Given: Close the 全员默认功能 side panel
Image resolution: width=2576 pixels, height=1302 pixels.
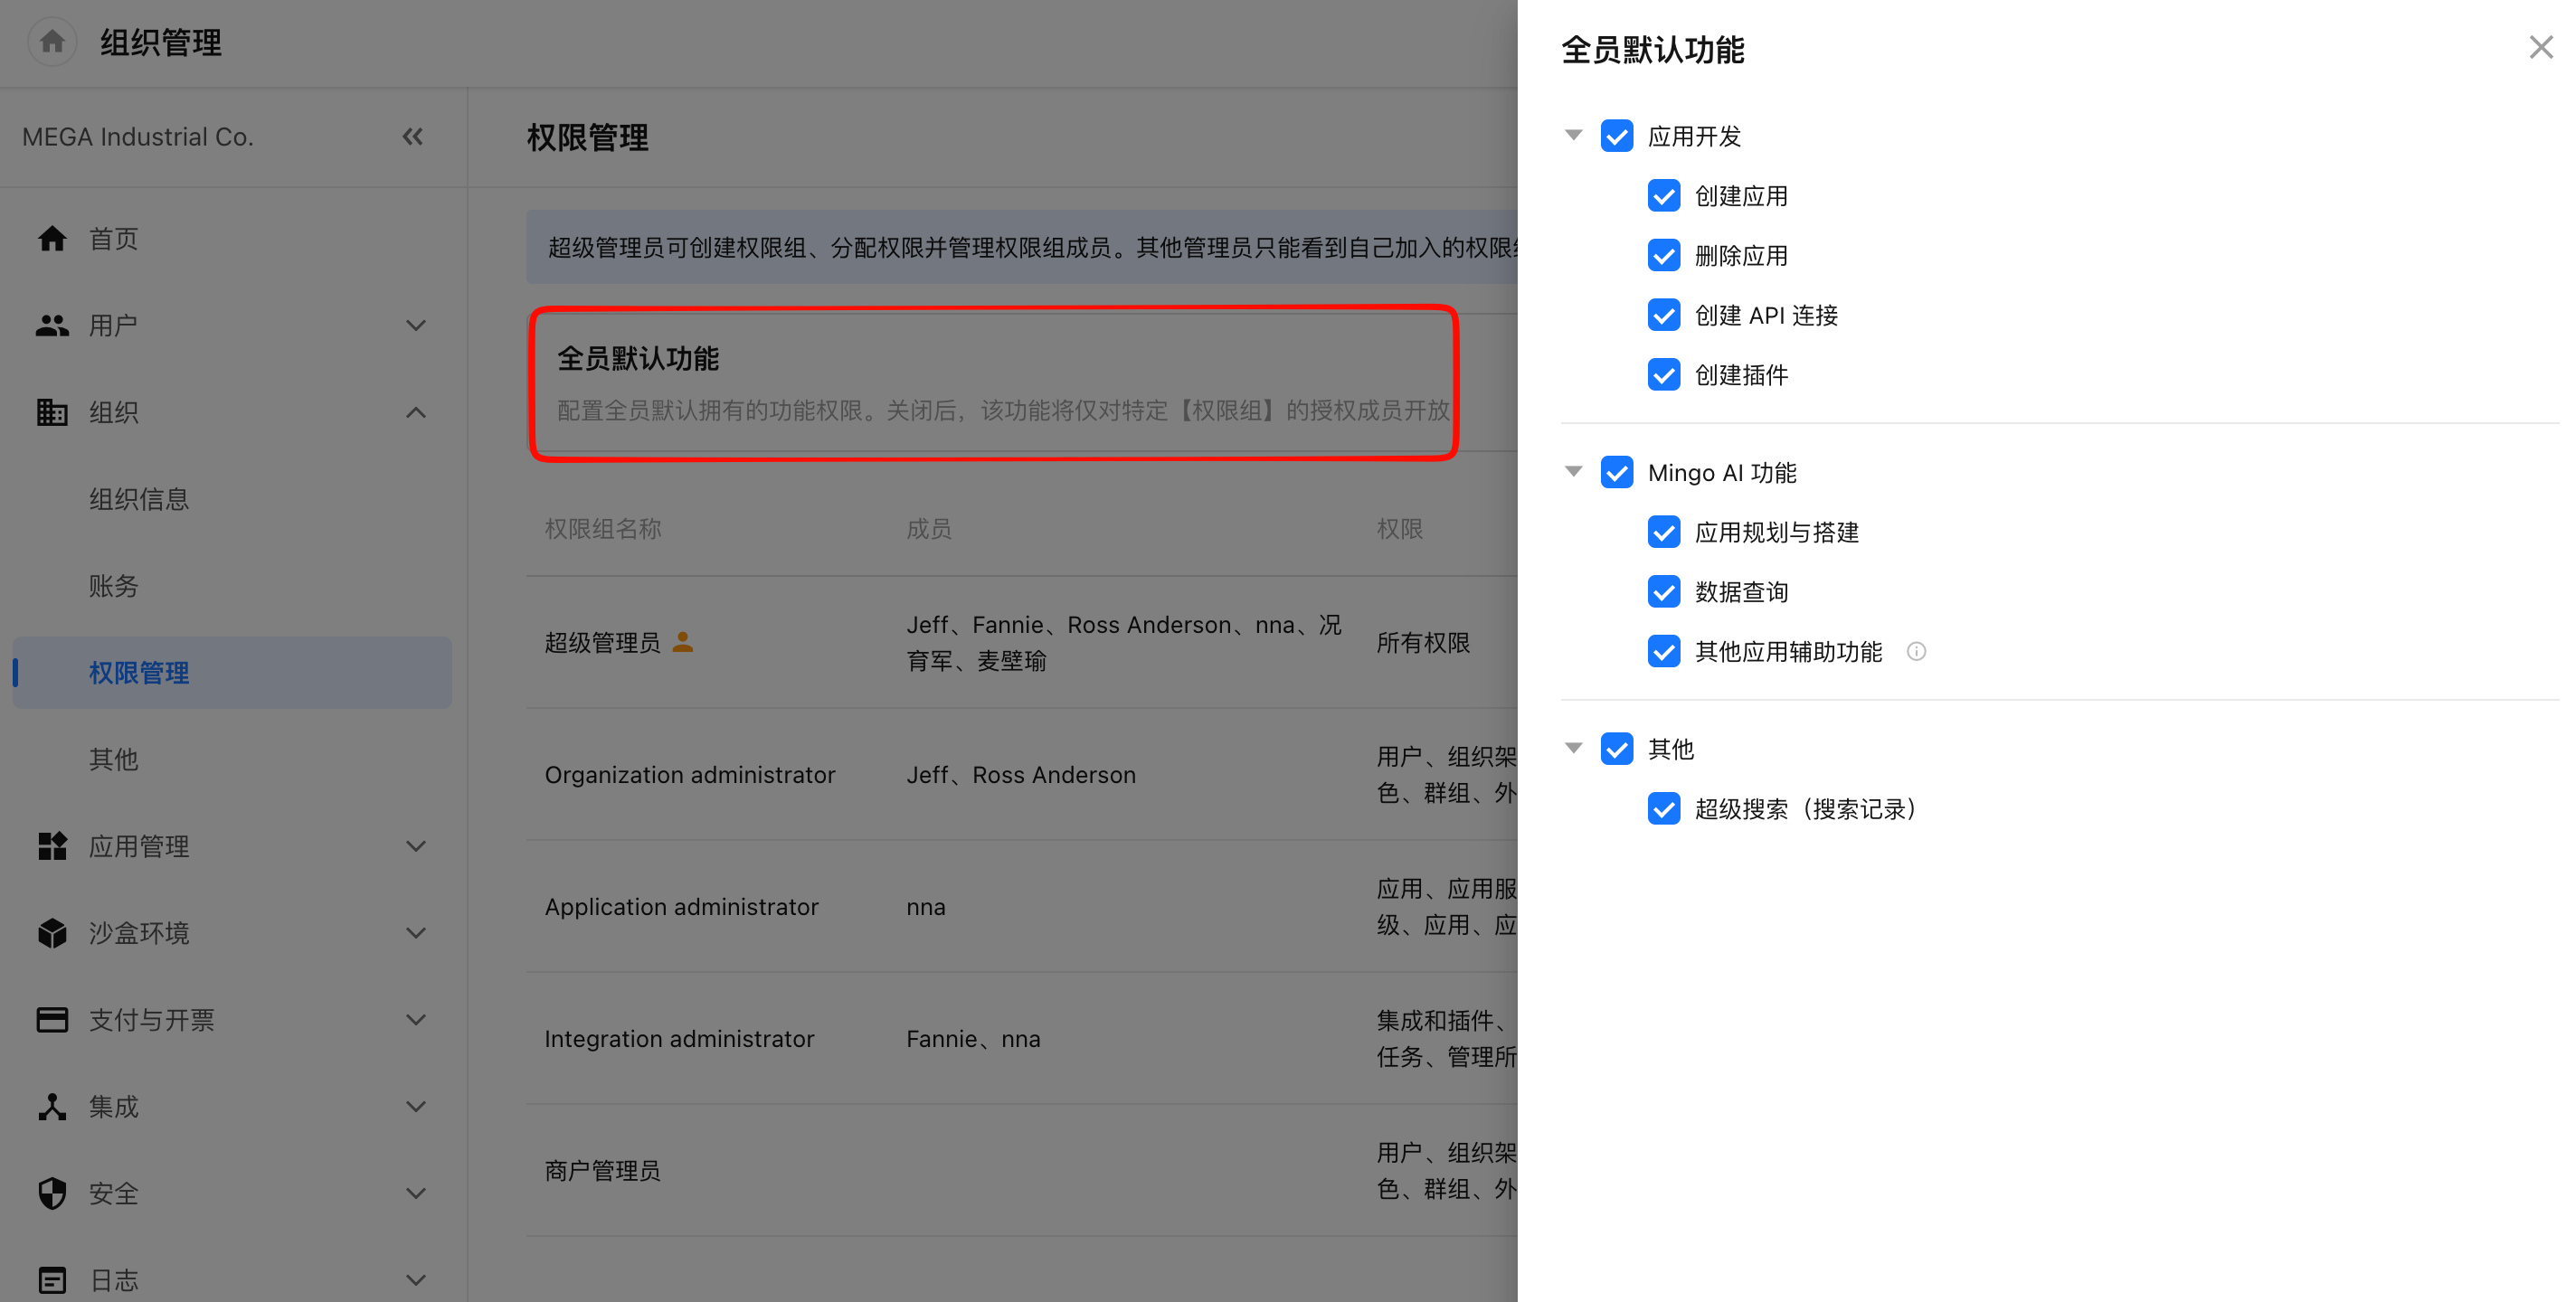Looking at the screenshot, I should pos(2540,47).
